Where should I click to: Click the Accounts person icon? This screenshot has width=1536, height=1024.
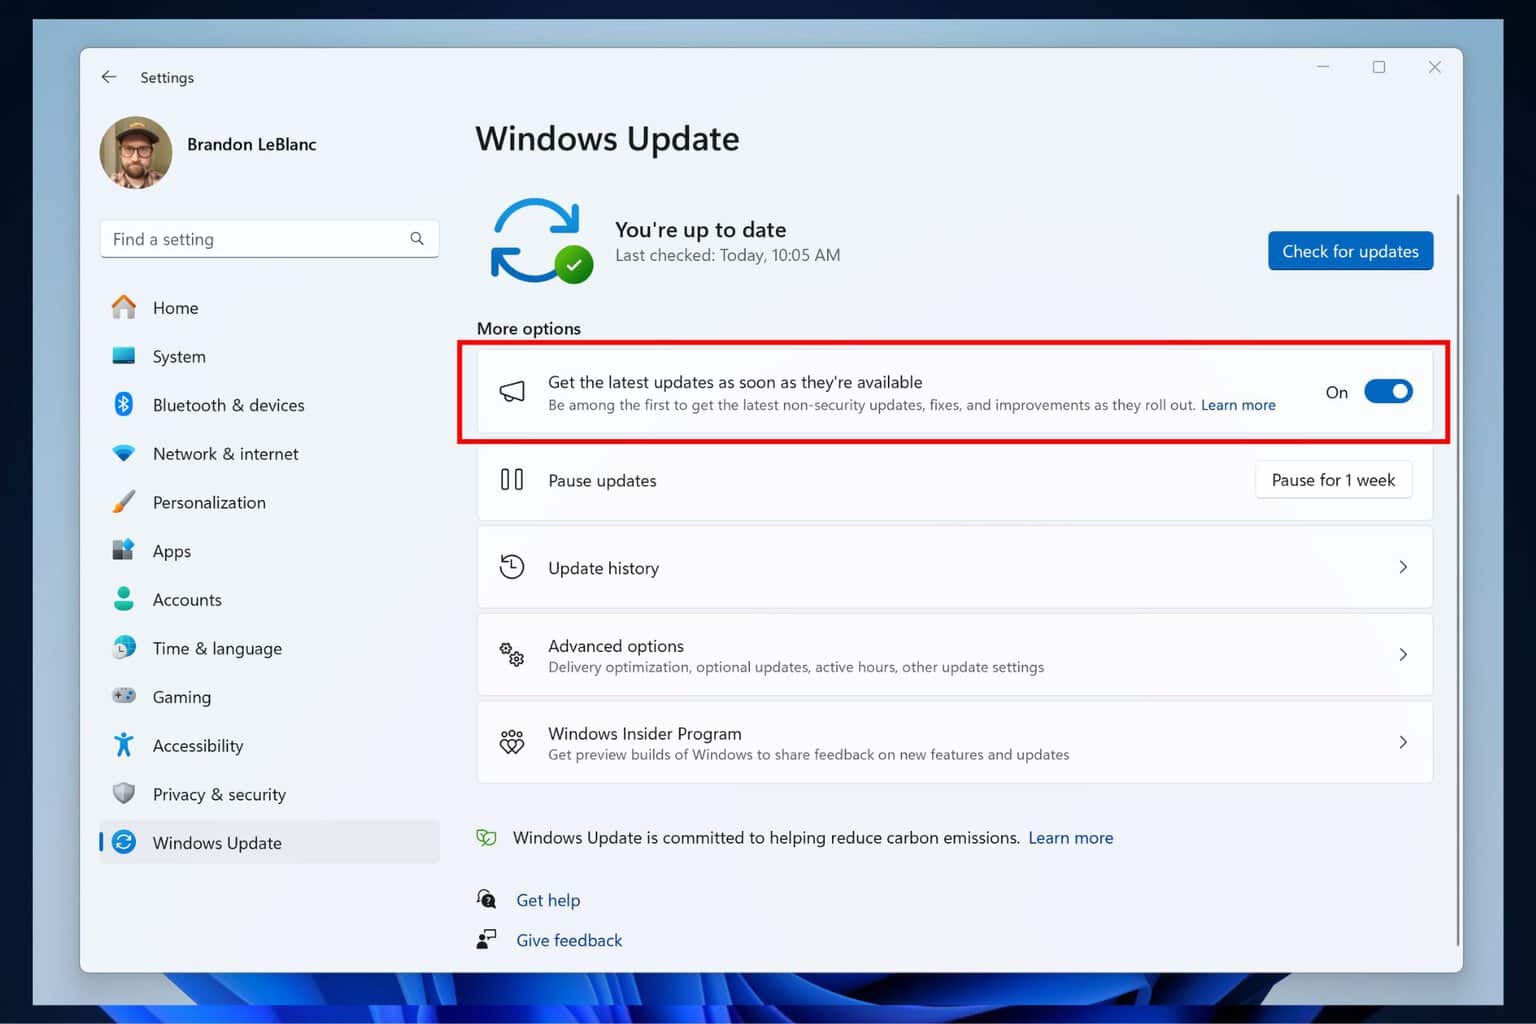[124, 599]
